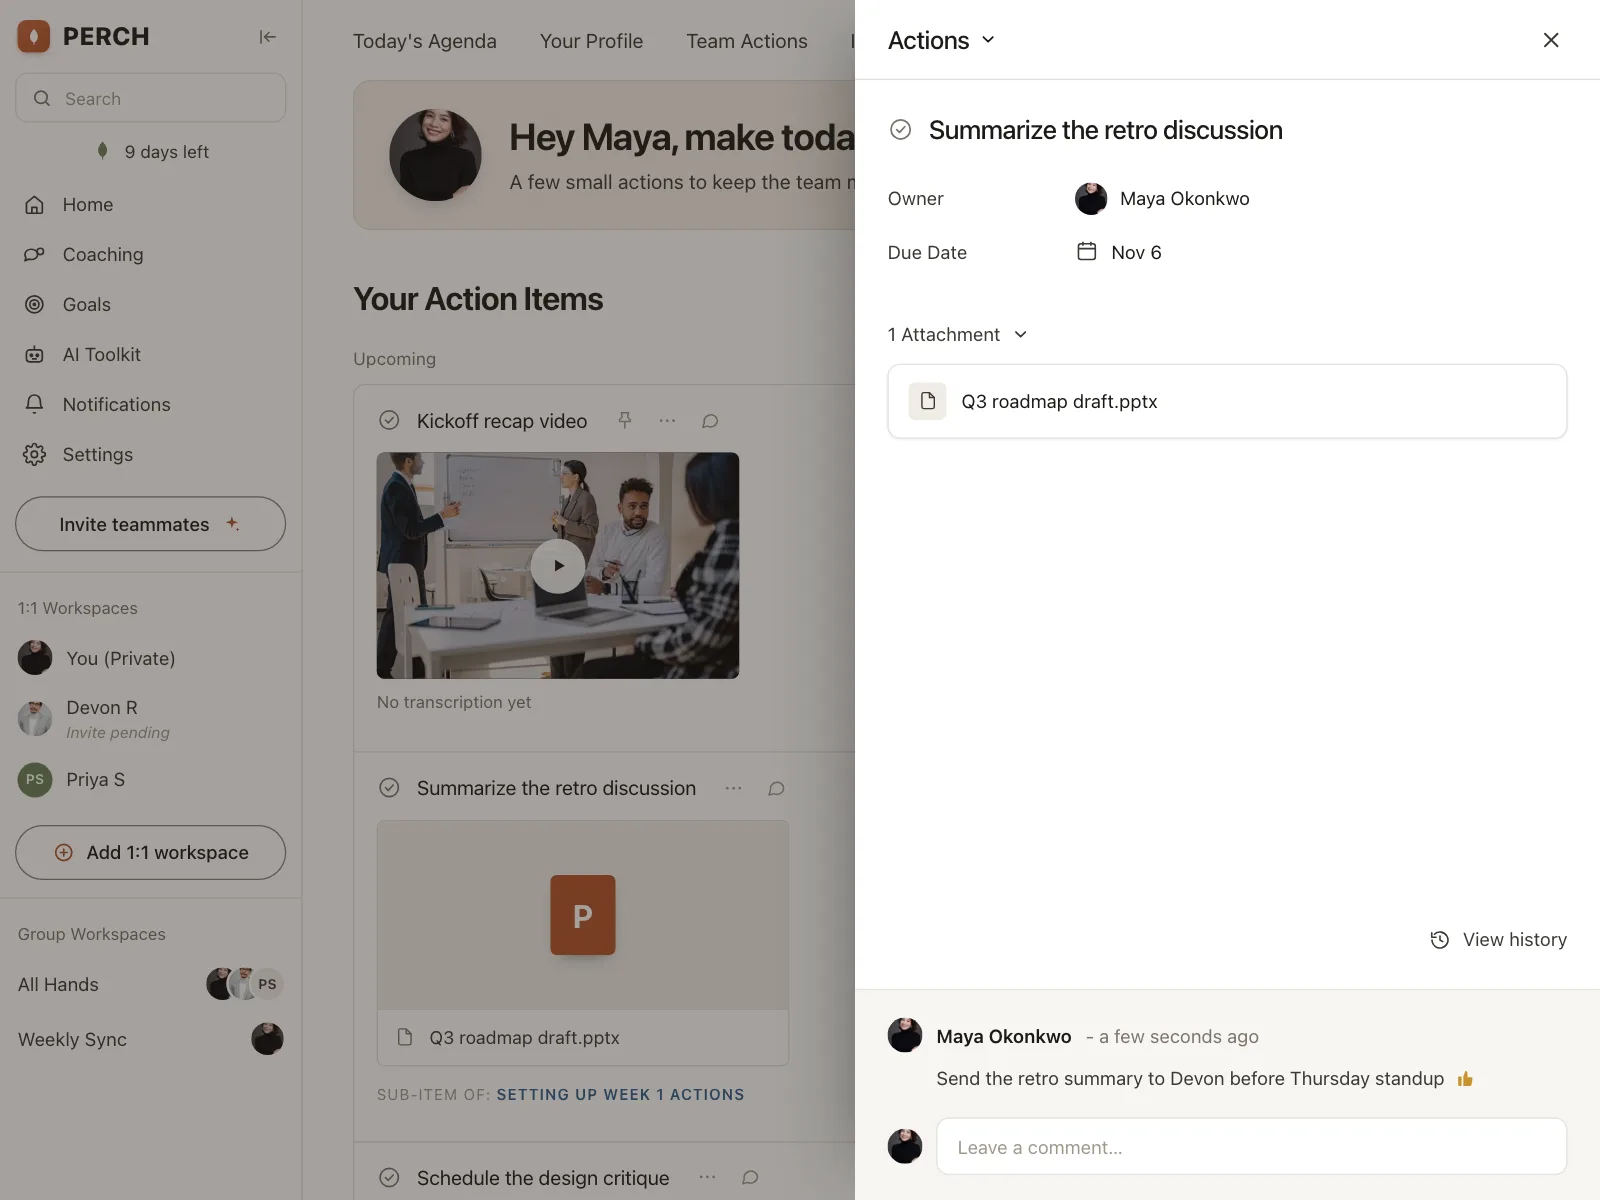Open the All Hands group workspace
This screenshot has width=1600, height=1200.
coord(58,984)
